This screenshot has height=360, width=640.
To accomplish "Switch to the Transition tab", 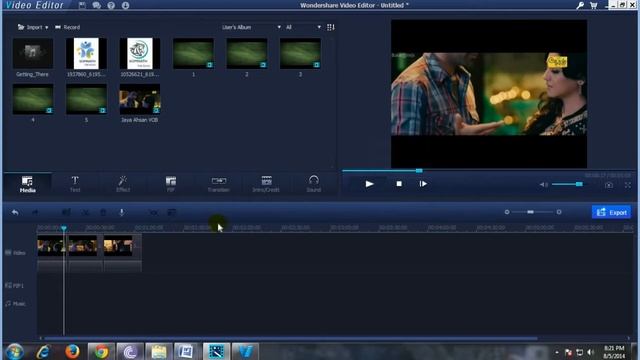I will 218,184.
